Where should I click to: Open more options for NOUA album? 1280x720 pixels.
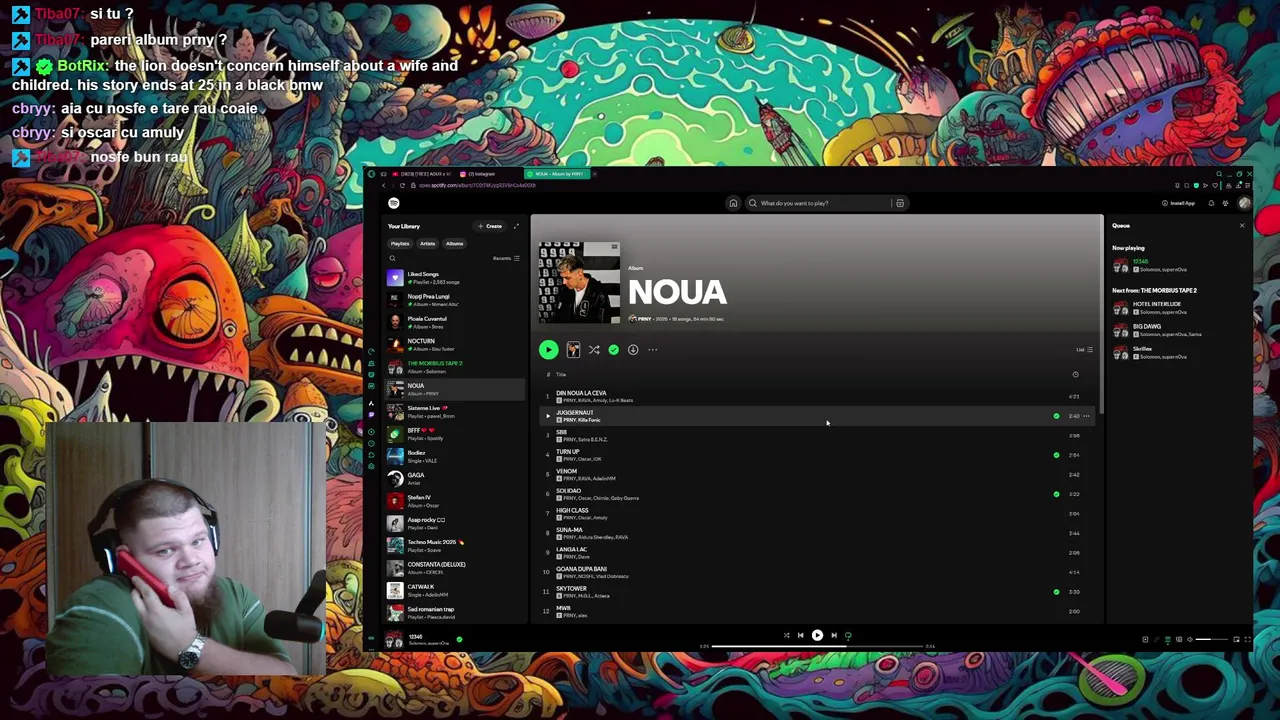point(653,350)
